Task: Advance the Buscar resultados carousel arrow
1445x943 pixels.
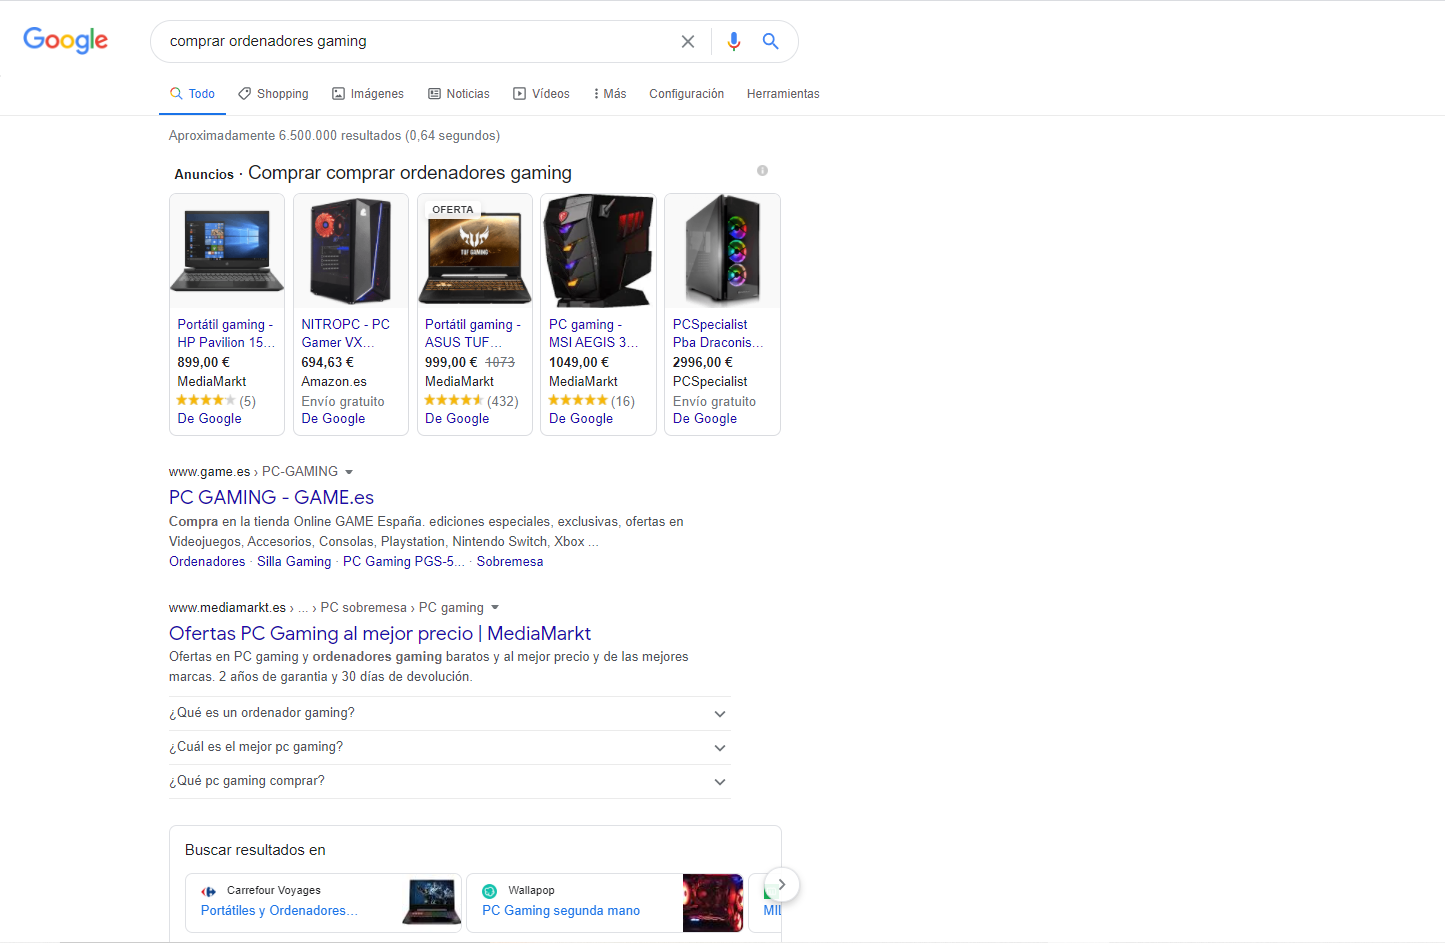Action: 781,884
